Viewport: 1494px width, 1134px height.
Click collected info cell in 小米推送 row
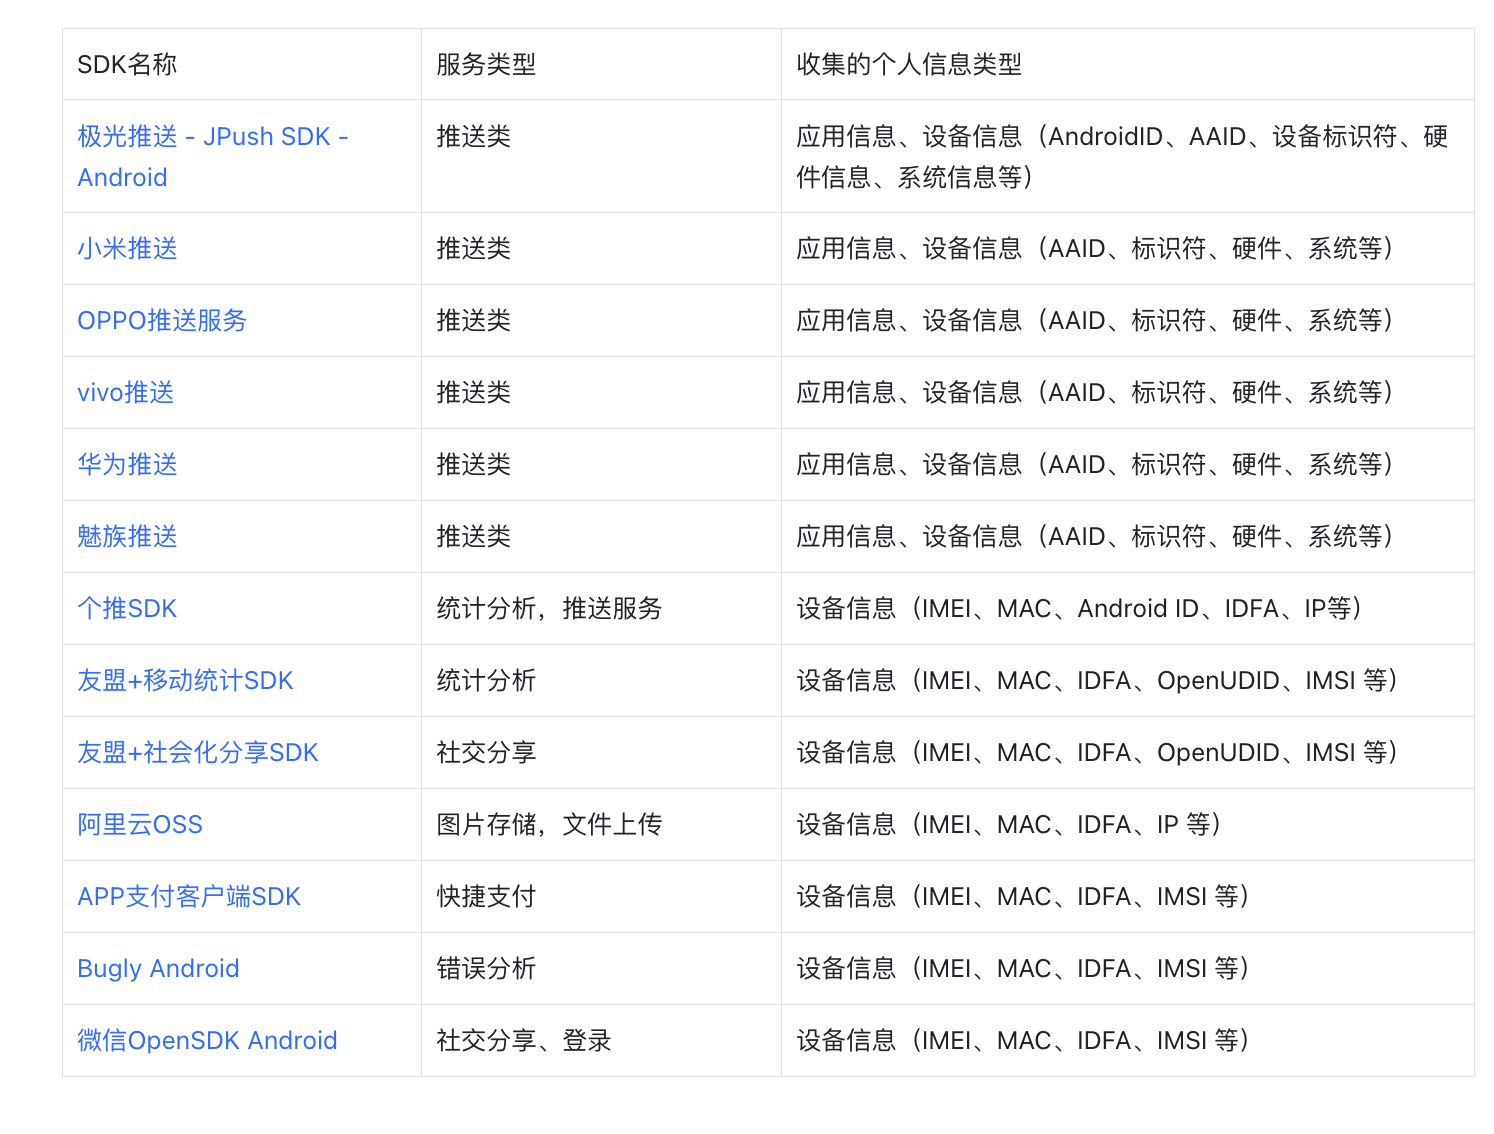1127,248
